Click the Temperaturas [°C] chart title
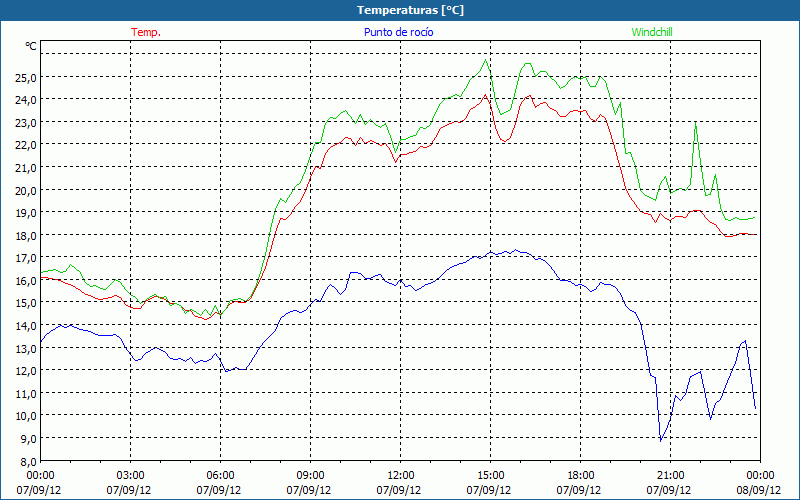Image resolution: width=800 pixels, height=500 pixels. click(410, 10)
